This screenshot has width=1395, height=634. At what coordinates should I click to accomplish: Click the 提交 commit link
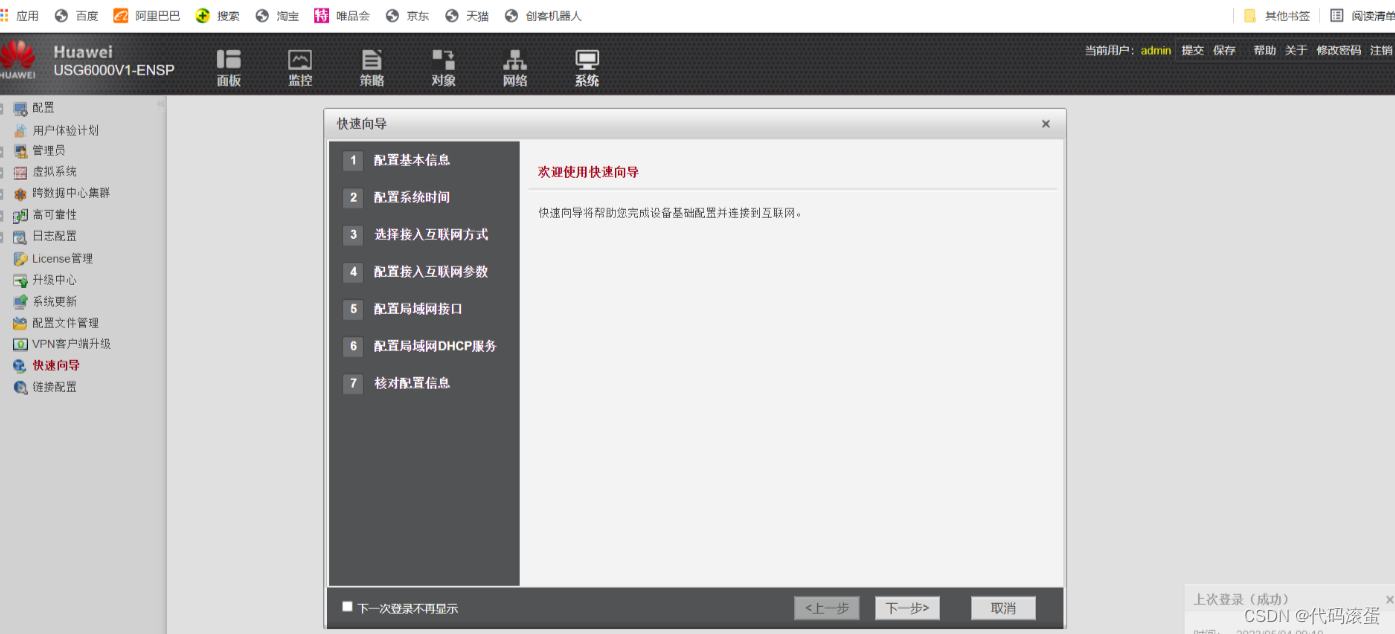coord(1193,50)
